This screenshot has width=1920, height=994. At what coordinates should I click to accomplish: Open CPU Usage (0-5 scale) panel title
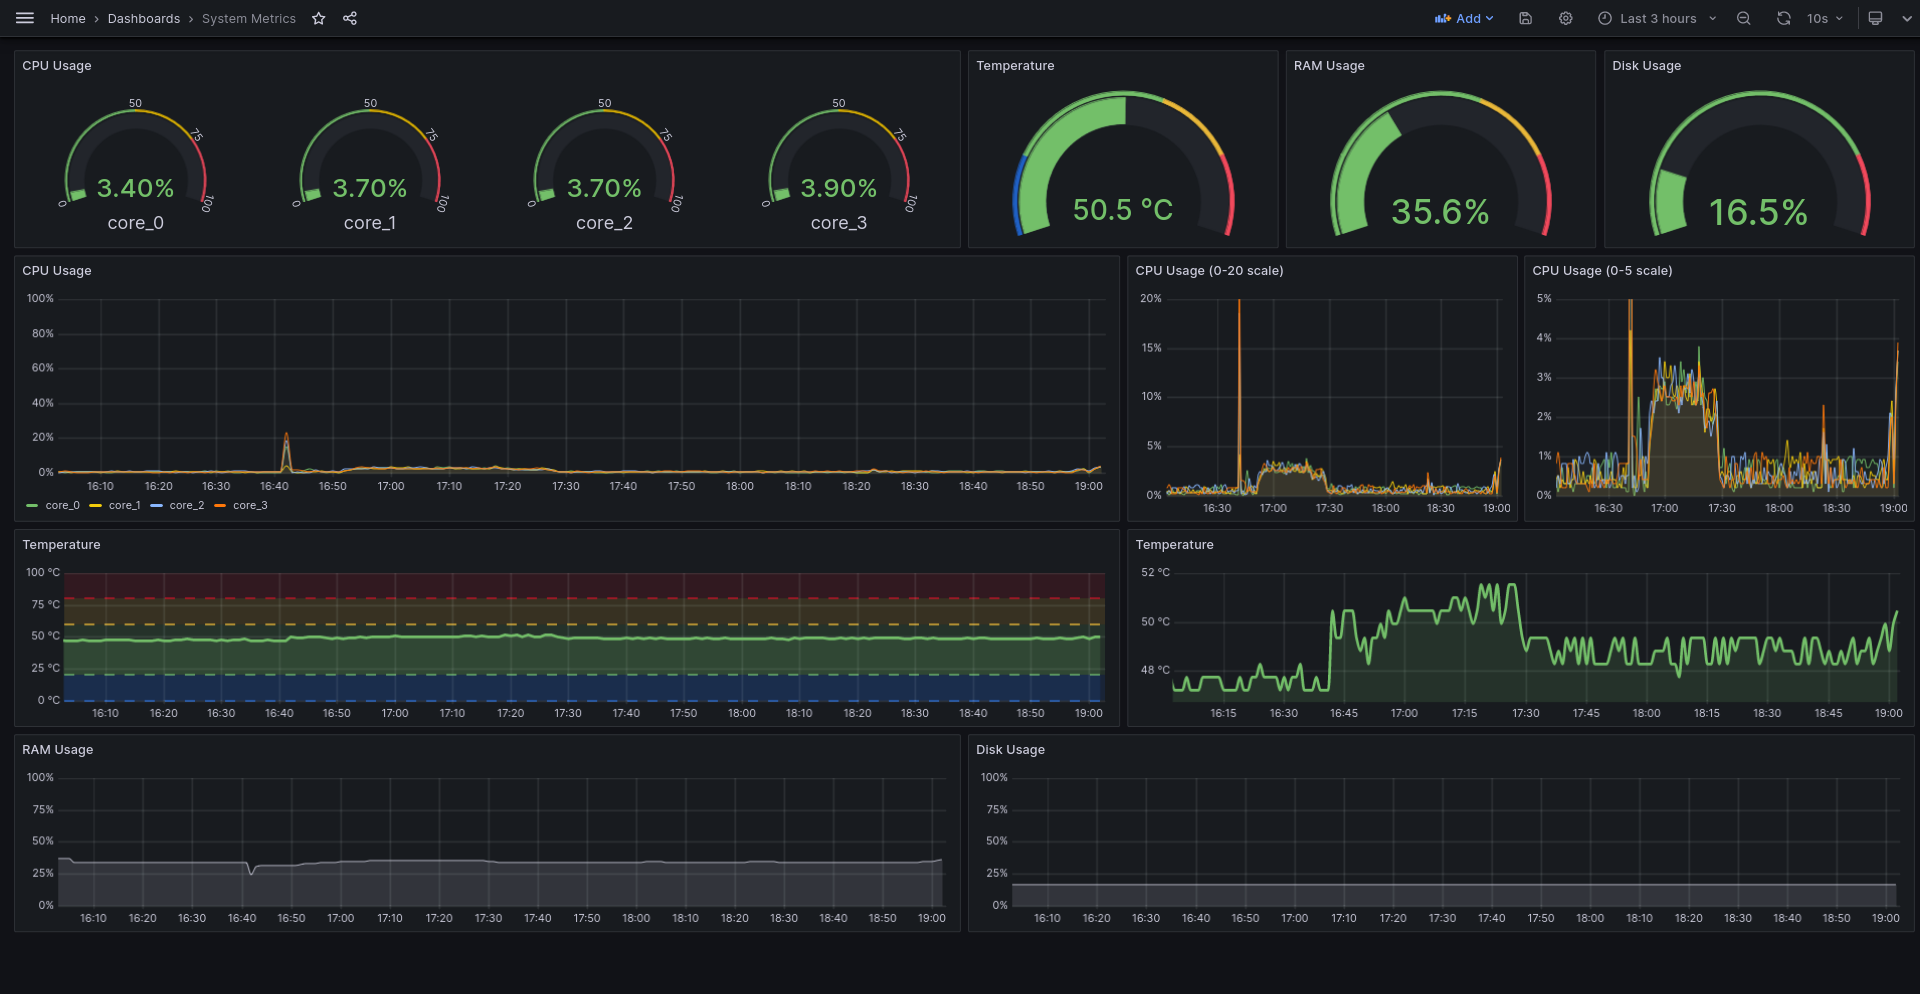(1602, 270)
